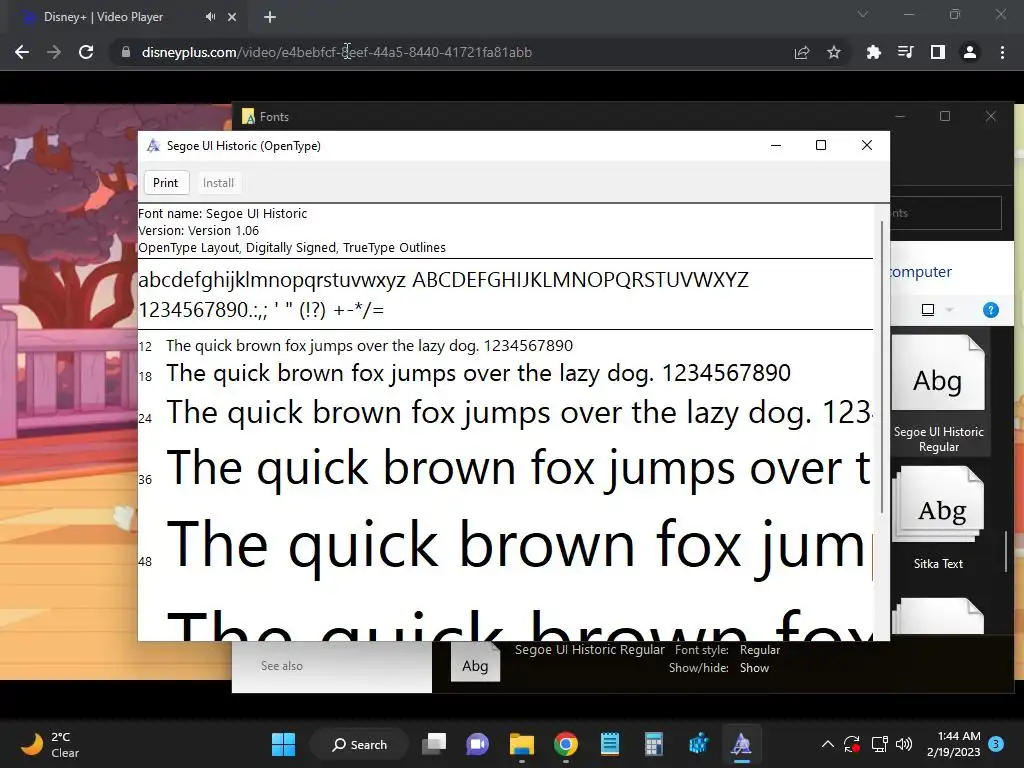This screenshot has height=768, width=1024.
Task: Click the 'Version: Version 1.06' line
Action: coord(199,231)
